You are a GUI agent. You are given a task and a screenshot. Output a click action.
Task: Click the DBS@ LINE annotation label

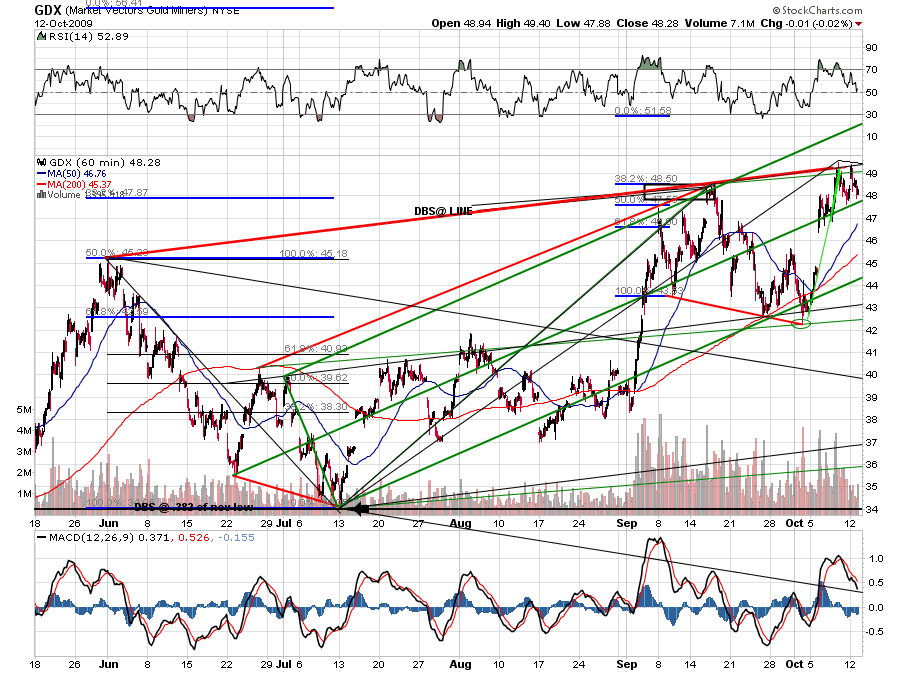(x=443, y=211)
